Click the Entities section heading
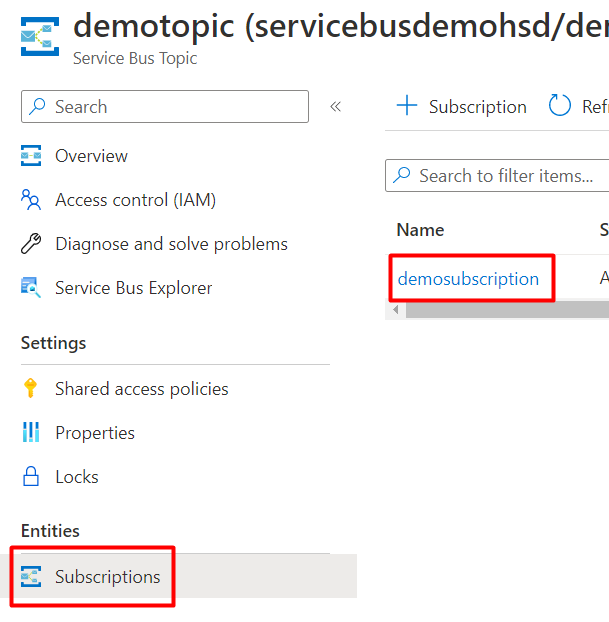This screenshot has width=609, height=622. (50, 531)
